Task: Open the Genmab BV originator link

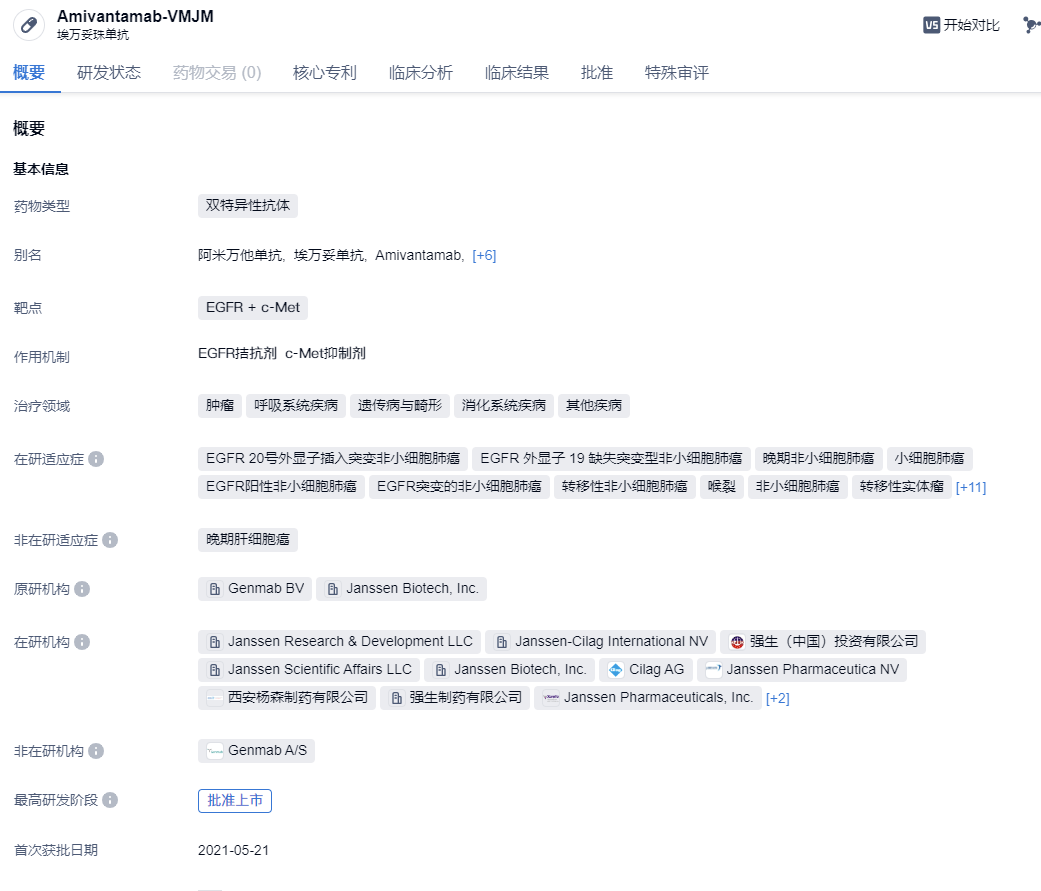Action: point(255,589)
